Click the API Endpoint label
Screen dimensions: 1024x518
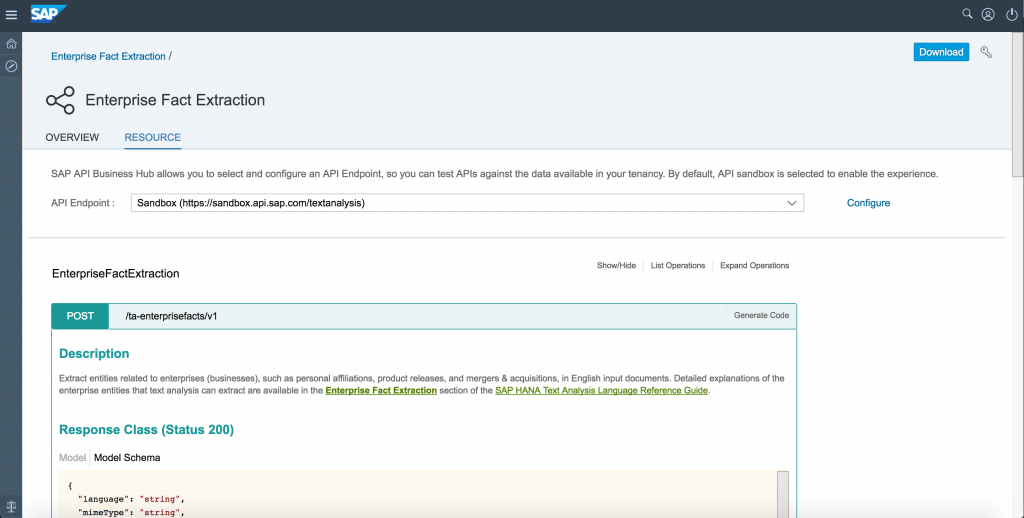(83, 202)
